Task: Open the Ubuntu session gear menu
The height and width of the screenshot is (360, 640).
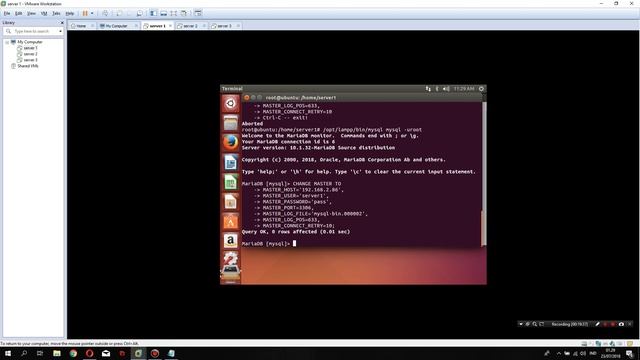Action: [481, 89]
